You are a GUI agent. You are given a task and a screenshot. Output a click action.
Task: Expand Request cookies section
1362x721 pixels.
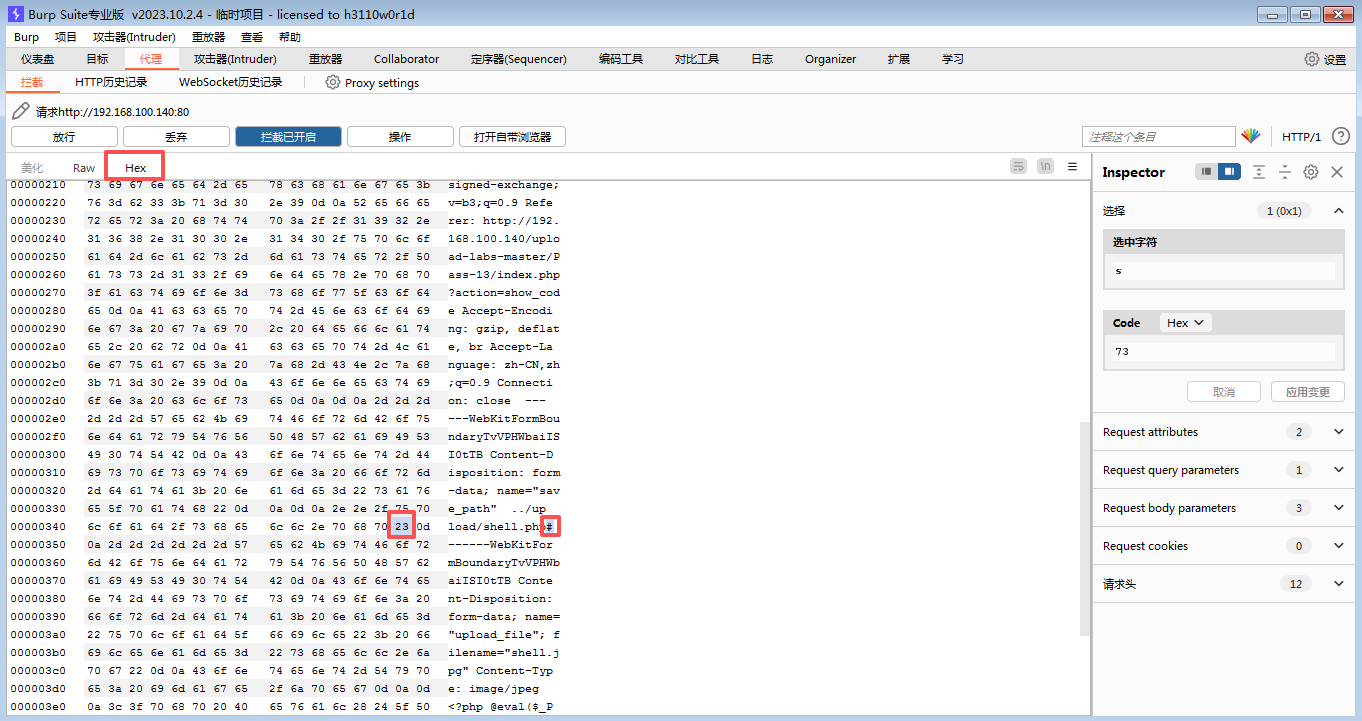(x=1339, y=546)
